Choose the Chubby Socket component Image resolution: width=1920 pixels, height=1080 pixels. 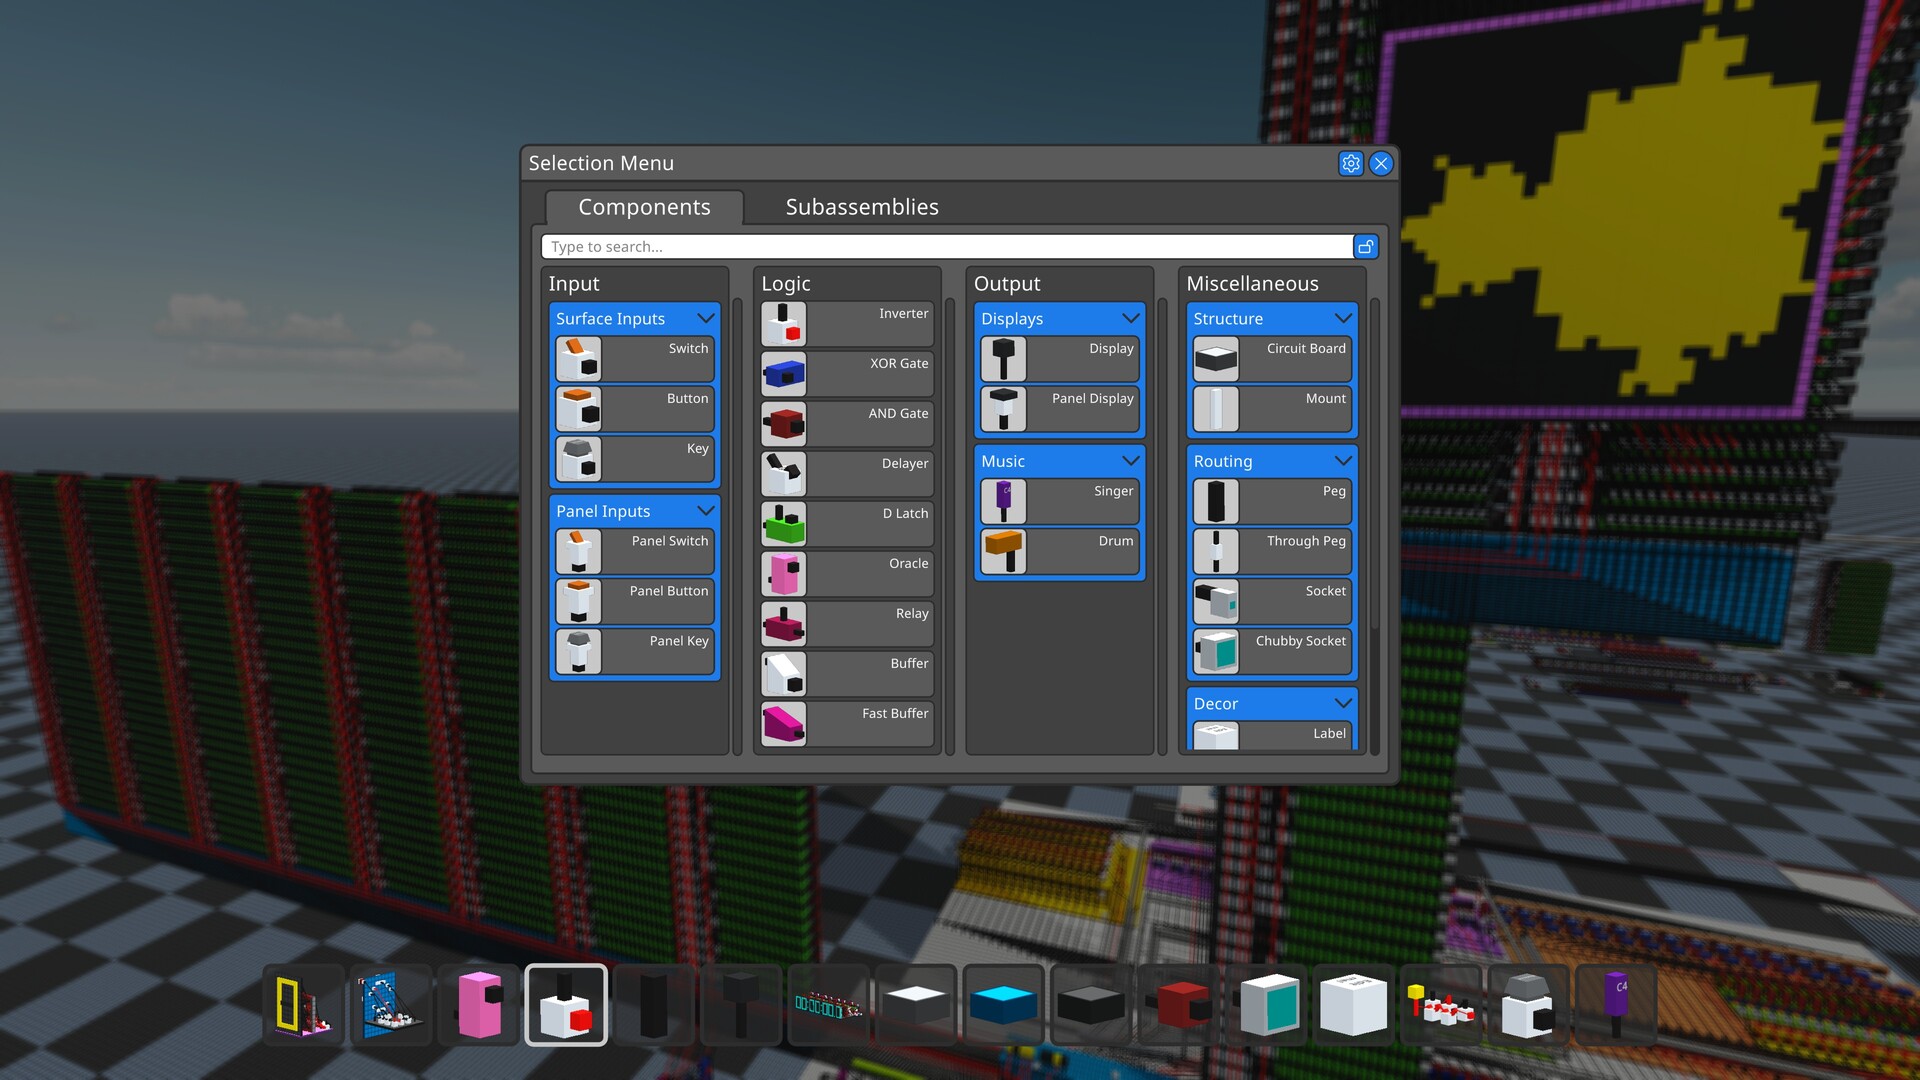(1271, 651)
